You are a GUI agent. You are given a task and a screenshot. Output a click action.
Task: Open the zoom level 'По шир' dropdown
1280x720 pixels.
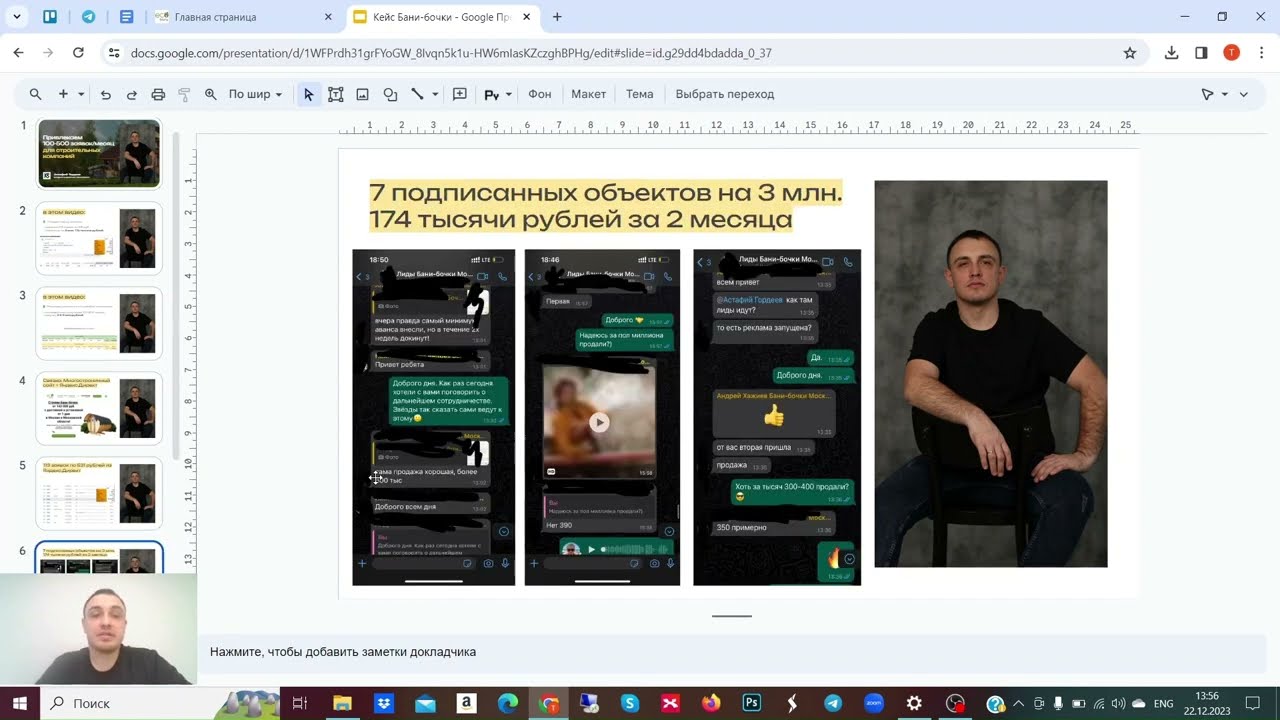(255, 94)
